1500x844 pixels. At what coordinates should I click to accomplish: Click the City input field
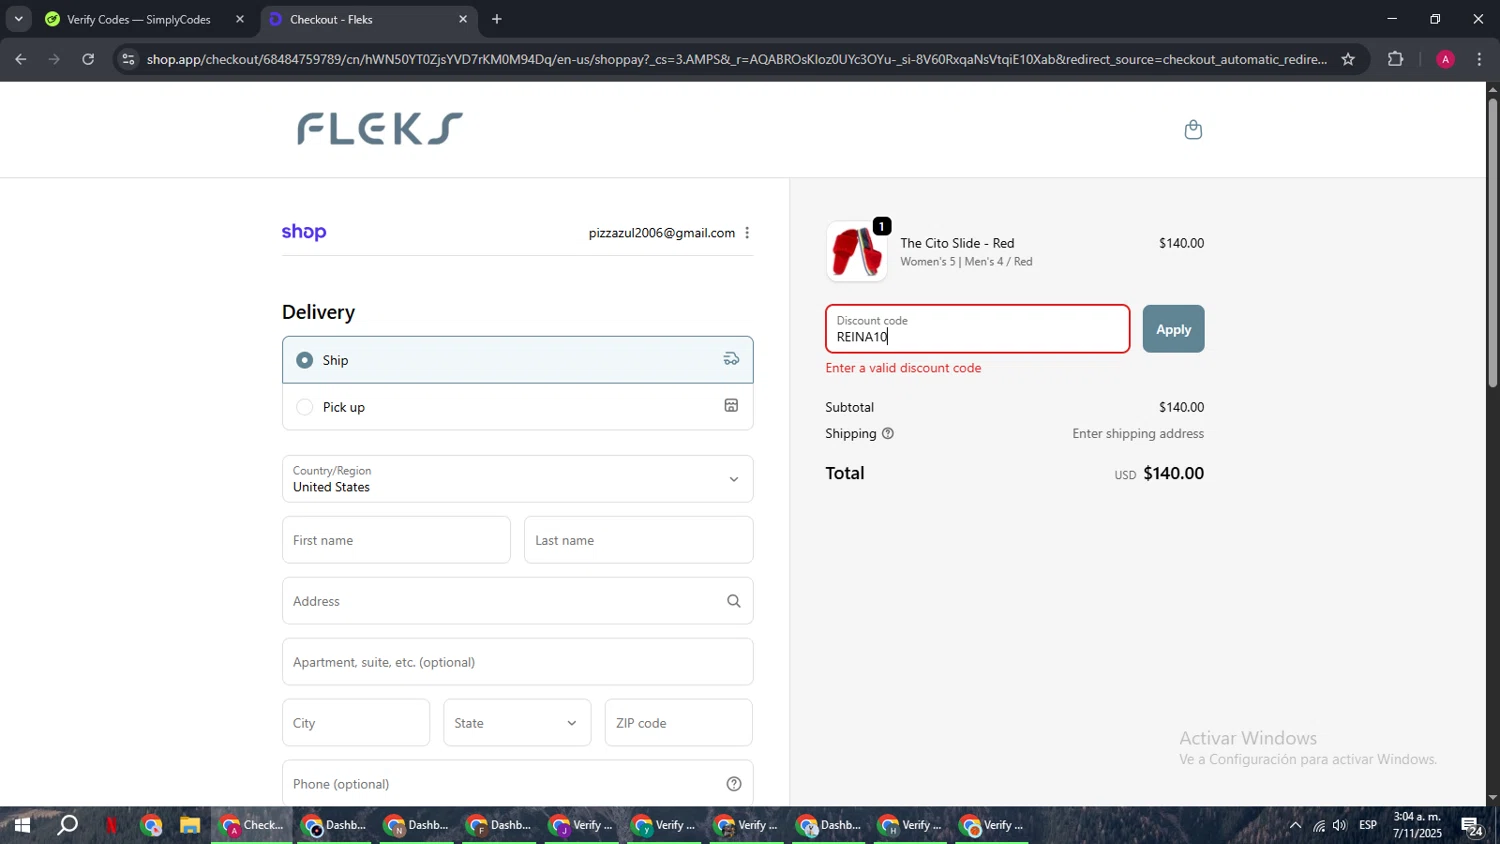pyautogui.click(x=356, y=723)
